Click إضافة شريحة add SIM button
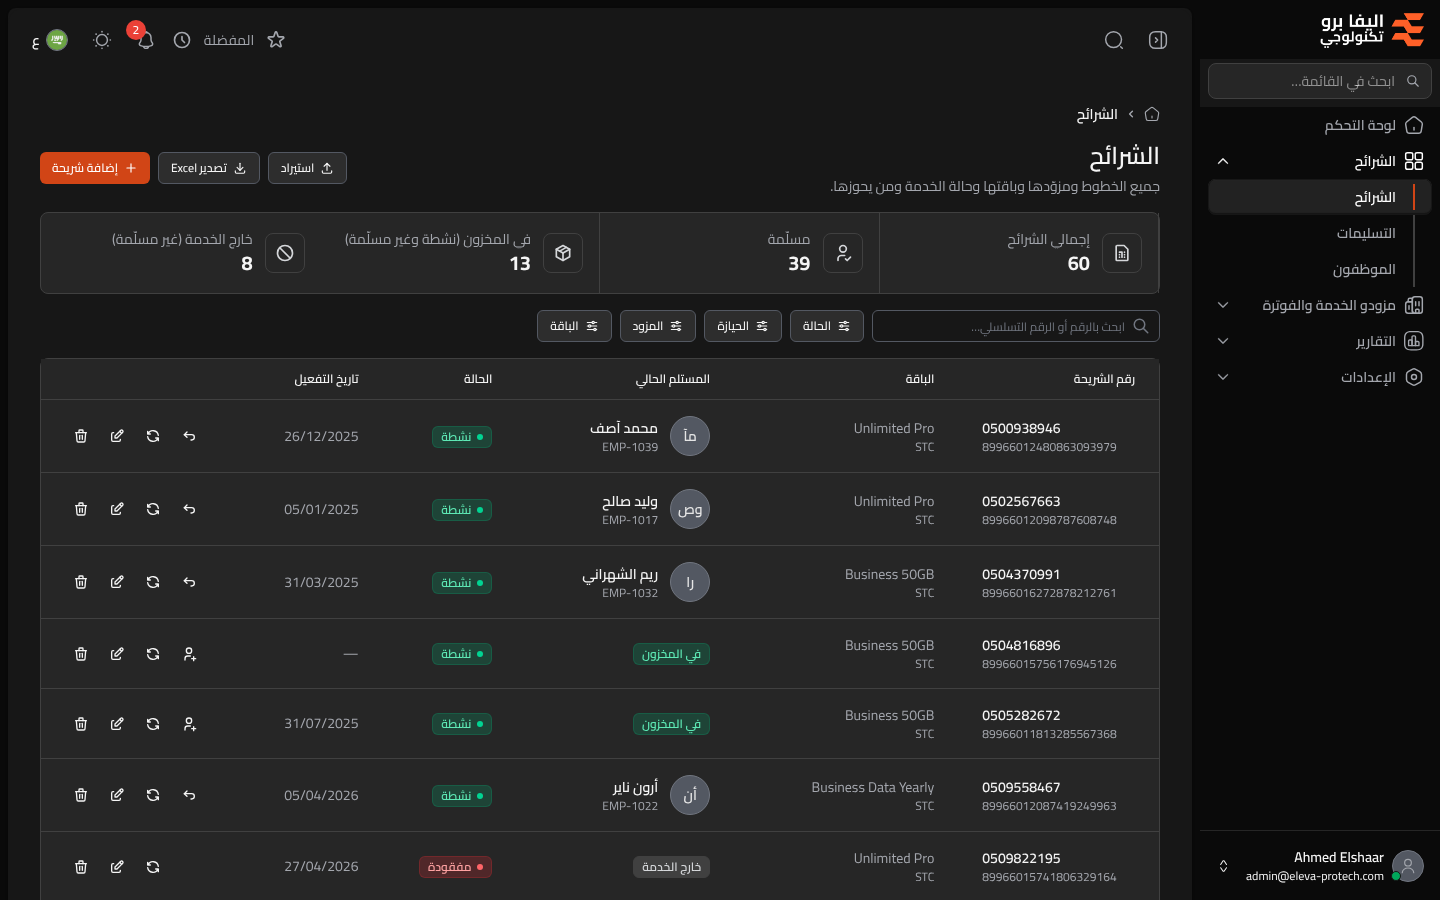The height and width of the screenshot is (900, 1440). 95,168
